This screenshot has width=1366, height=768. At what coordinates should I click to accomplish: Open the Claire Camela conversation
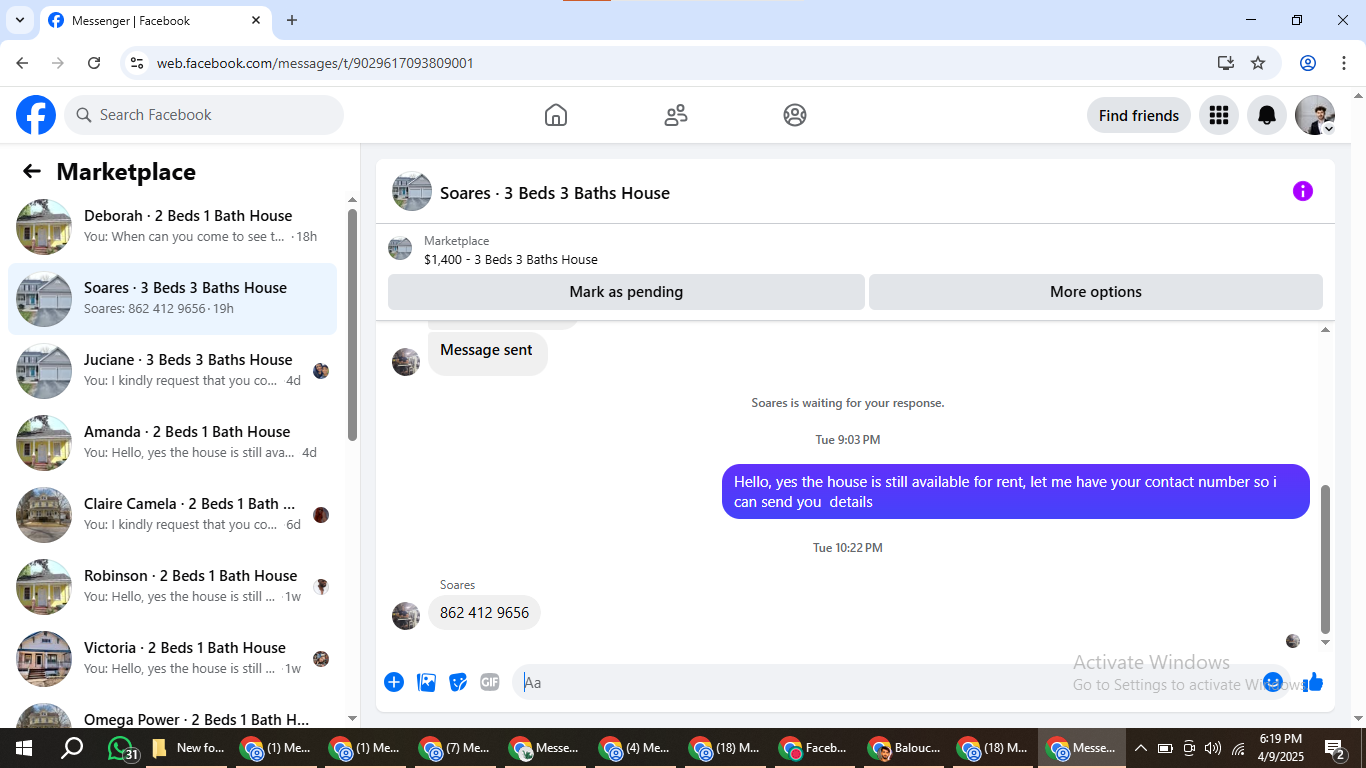172,515
